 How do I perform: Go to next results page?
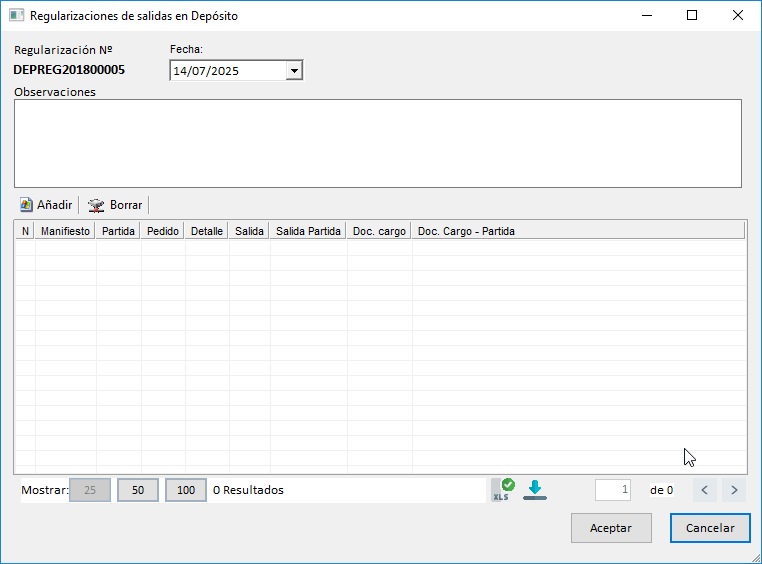tap(735, 490)
